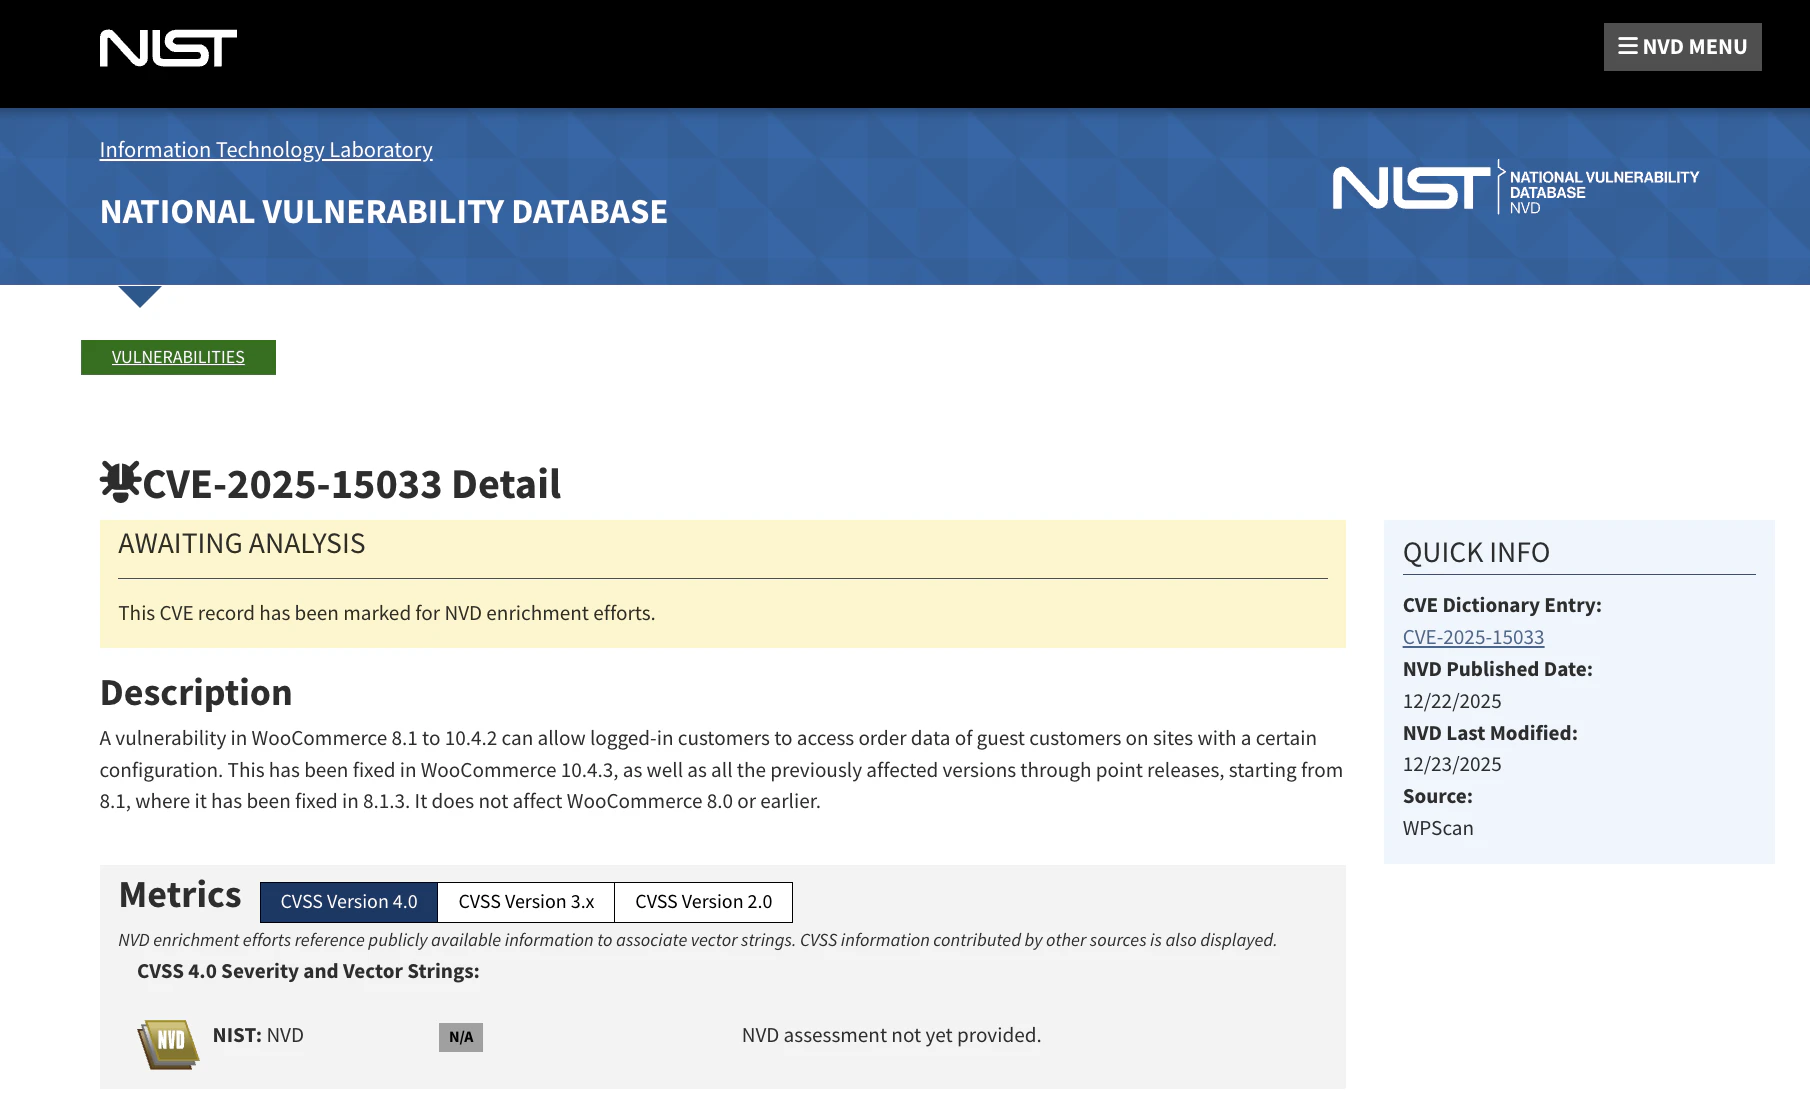Click the 'CVE Dictionary Entry:' label
Viewport: 1810px width, 1120px height.
(1502, 605)
